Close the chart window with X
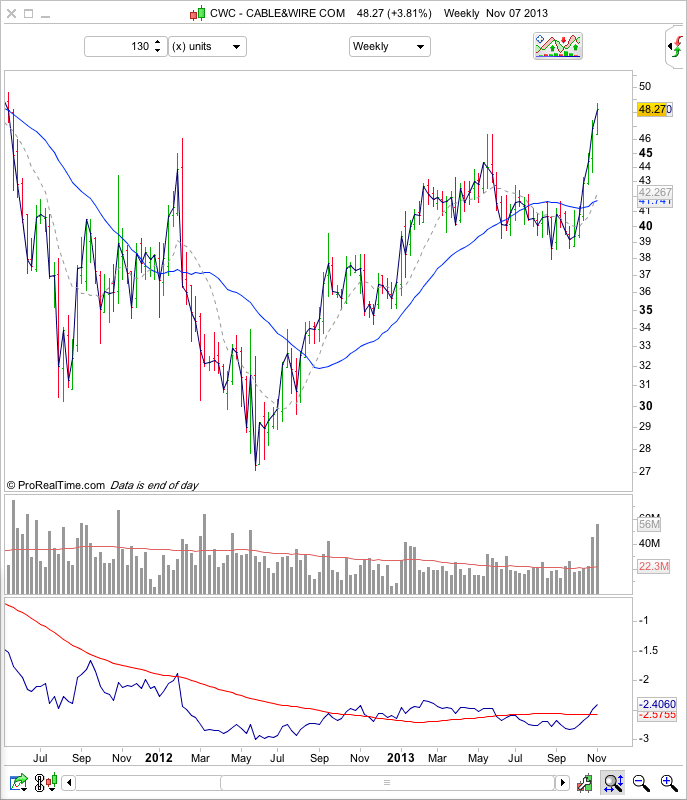The image size is (687, 800). 11,14
